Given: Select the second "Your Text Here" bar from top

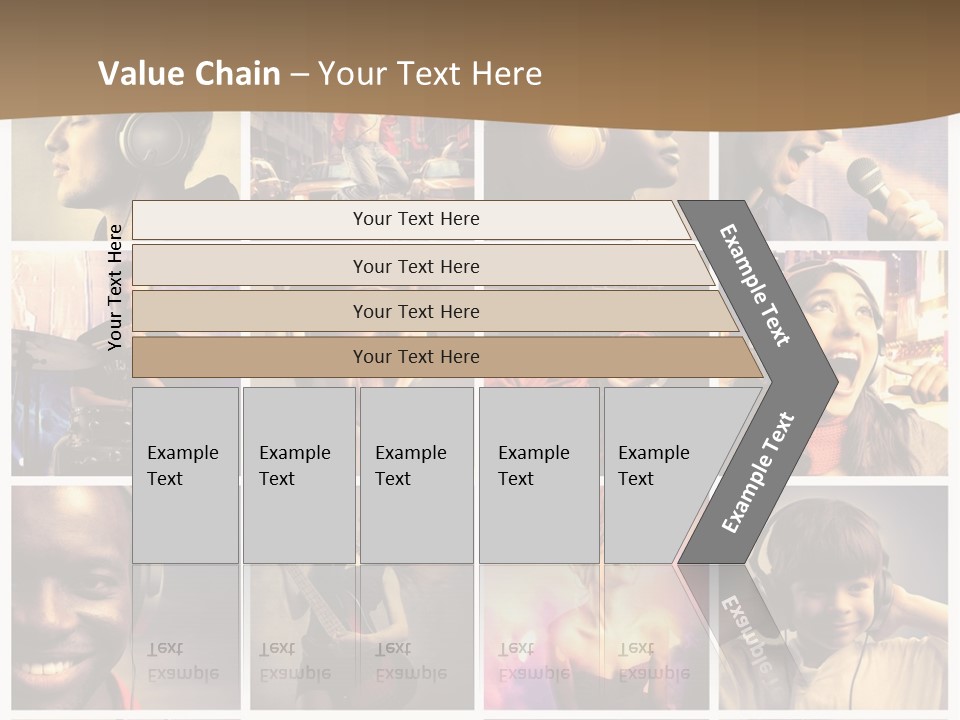Looking at the screenshot, I should pos(416,266).
